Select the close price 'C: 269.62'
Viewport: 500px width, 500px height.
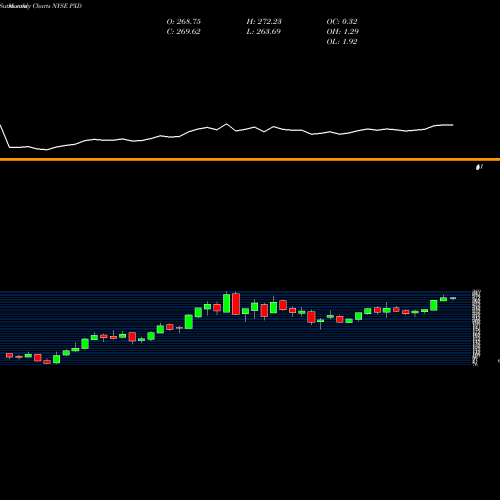(x=184, y=32)
